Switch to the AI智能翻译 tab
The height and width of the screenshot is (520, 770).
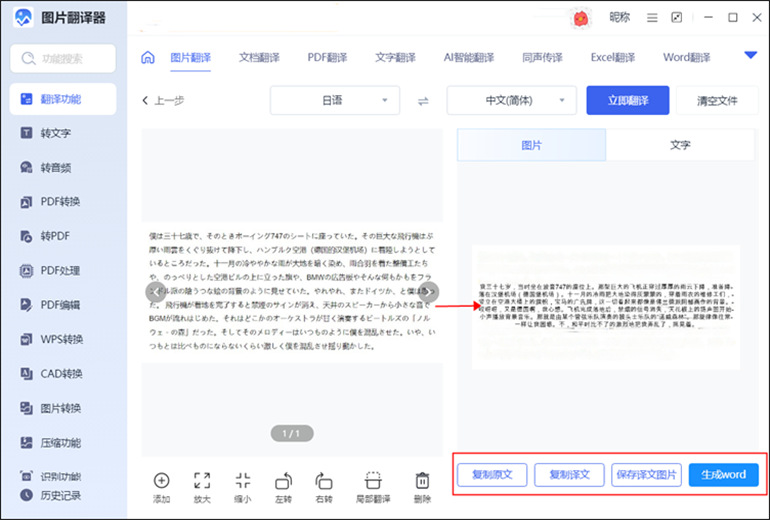(469, 58)
